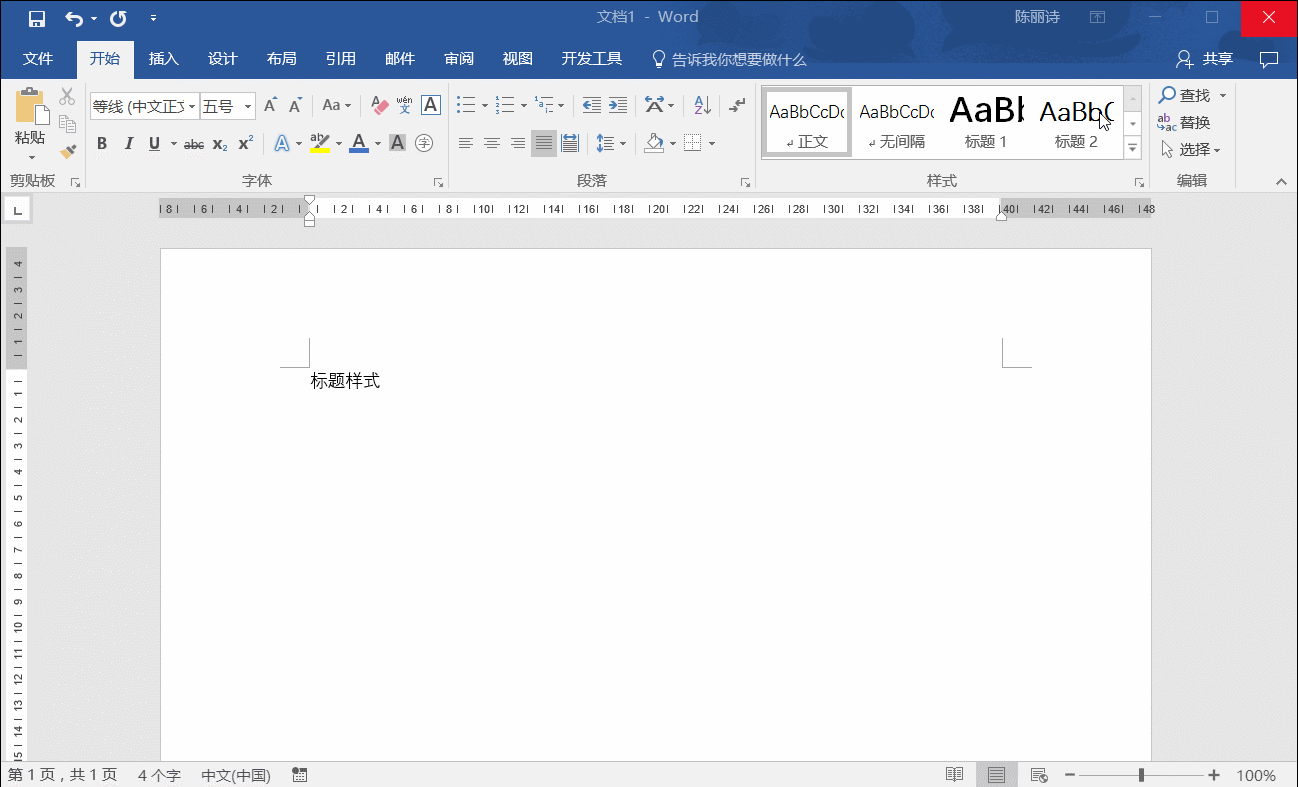Click the zoom in plus icon
The image size is (1298, 787).
[1214, 775]
